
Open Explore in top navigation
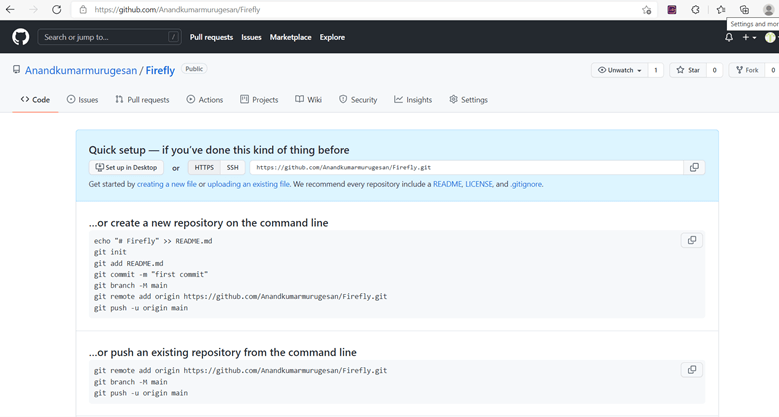click(332, 37)
